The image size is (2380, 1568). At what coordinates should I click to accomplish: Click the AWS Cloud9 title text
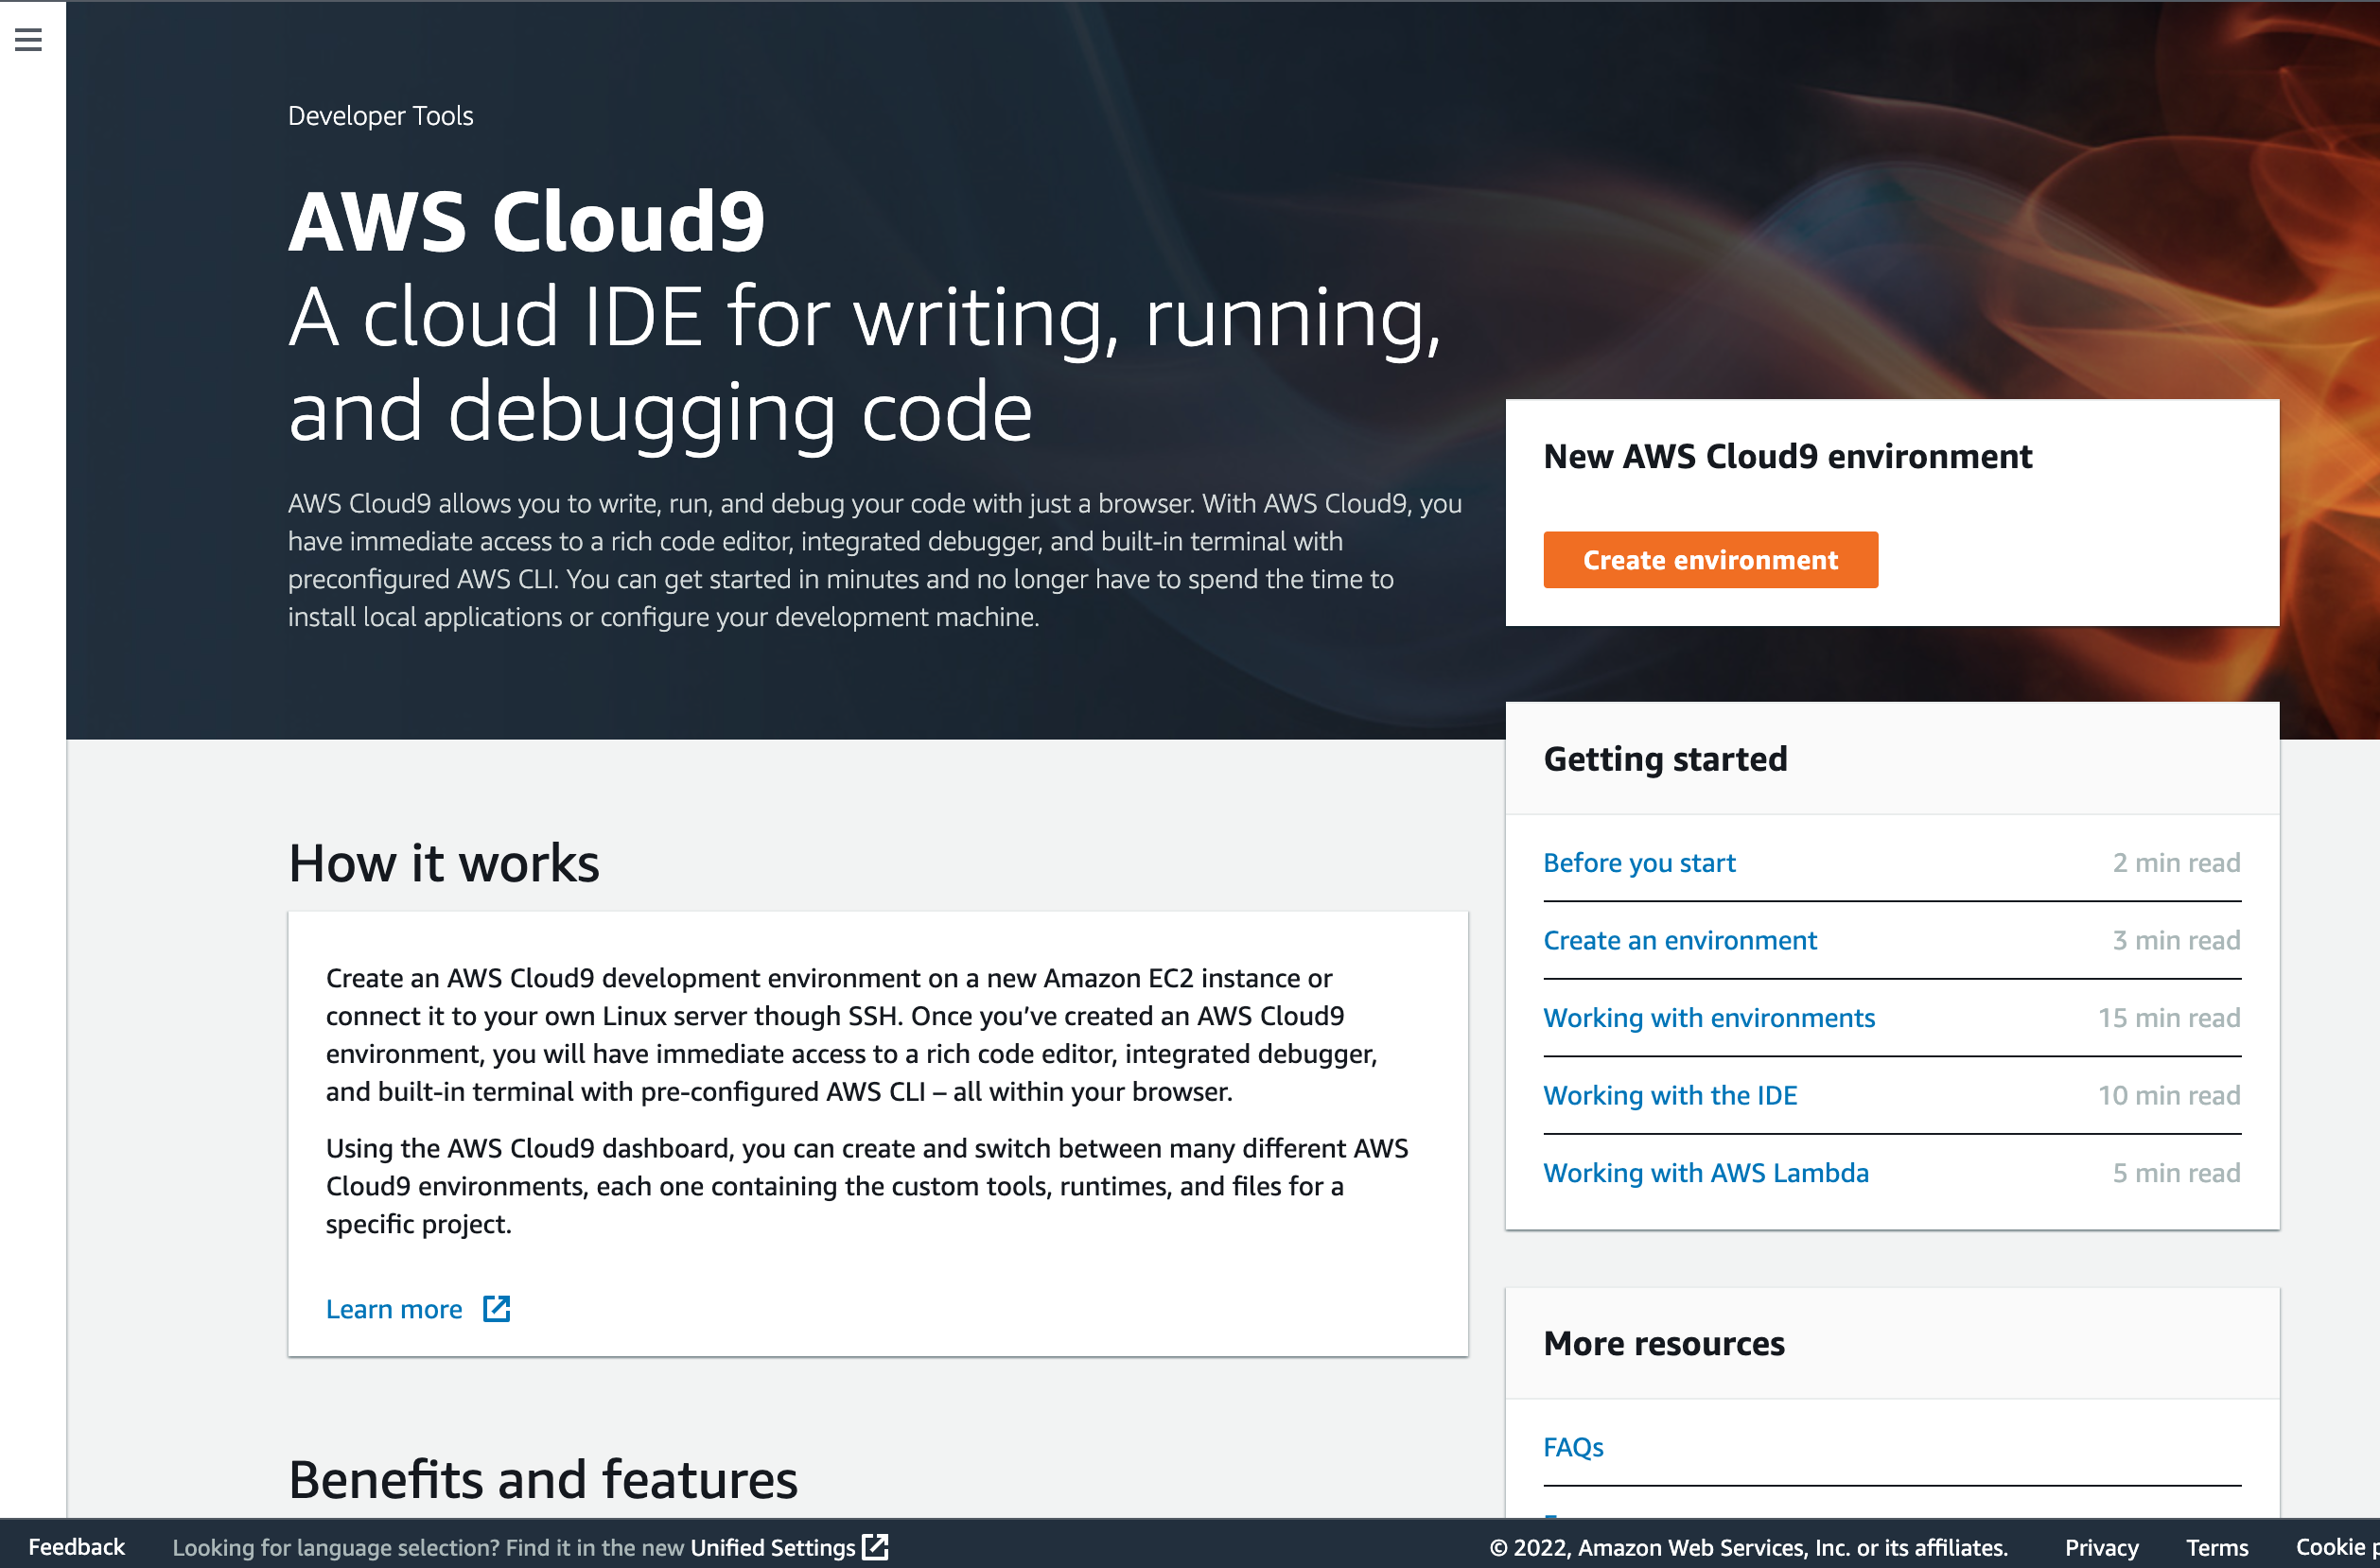527,220
